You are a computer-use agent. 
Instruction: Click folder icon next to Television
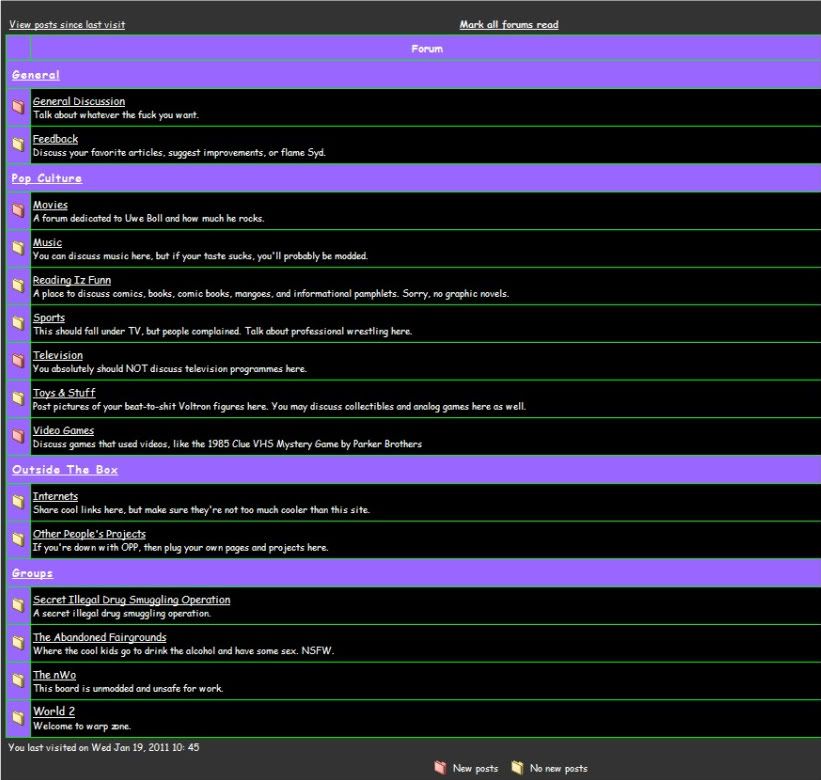click(18, 360)
